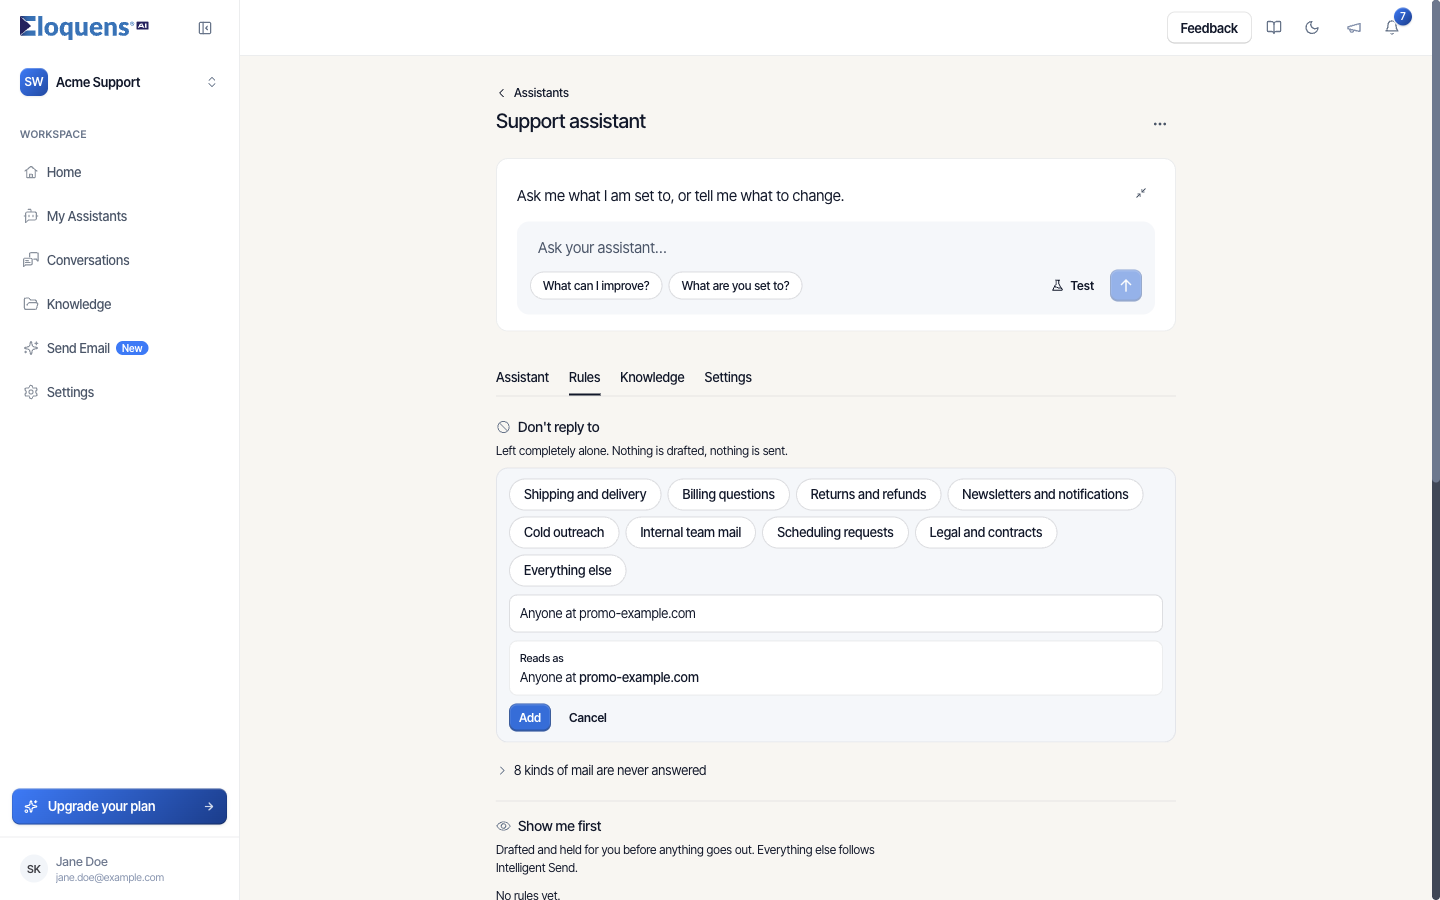Toggle dark mode moon icon
Screen dimensions: 1440x900
pyautogui.click(x=1312, y=28)
